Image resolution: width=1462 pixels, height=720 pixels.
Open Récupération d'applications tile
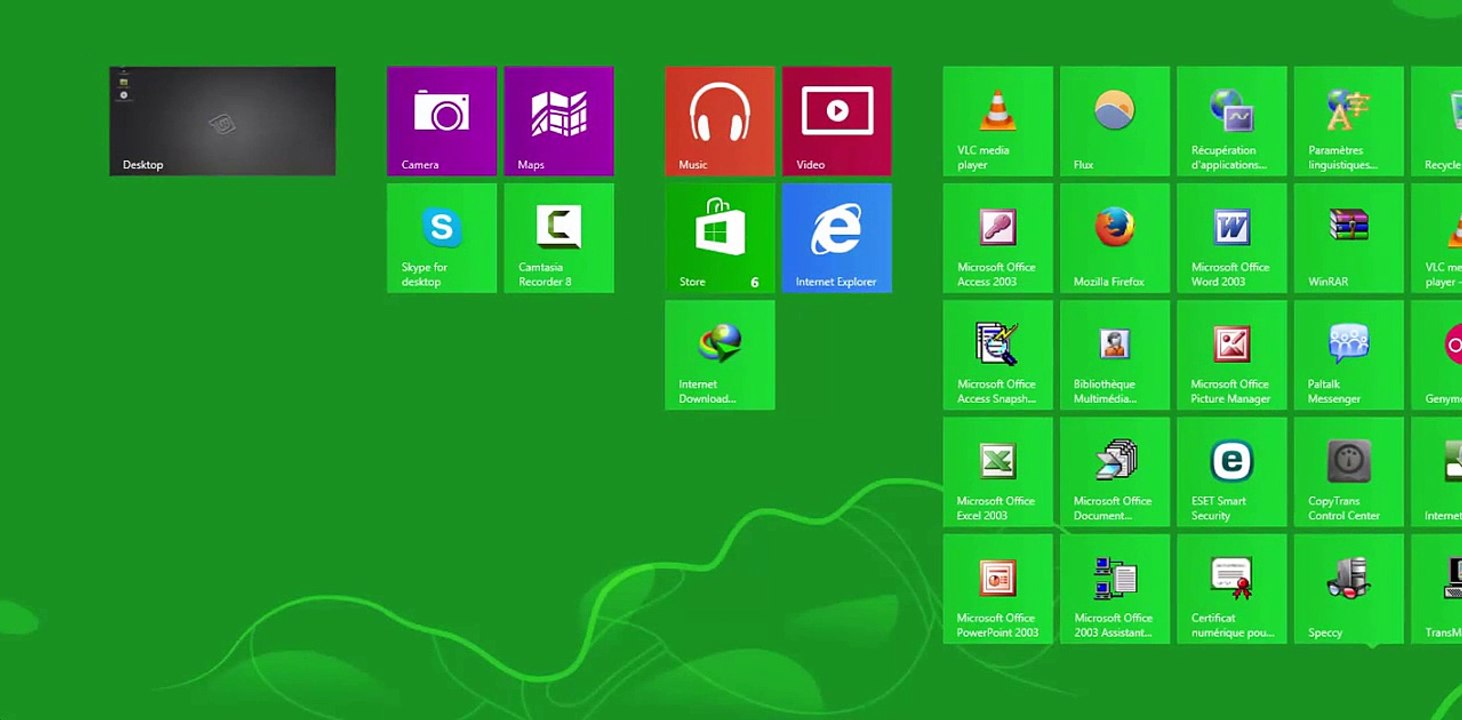1232,121
